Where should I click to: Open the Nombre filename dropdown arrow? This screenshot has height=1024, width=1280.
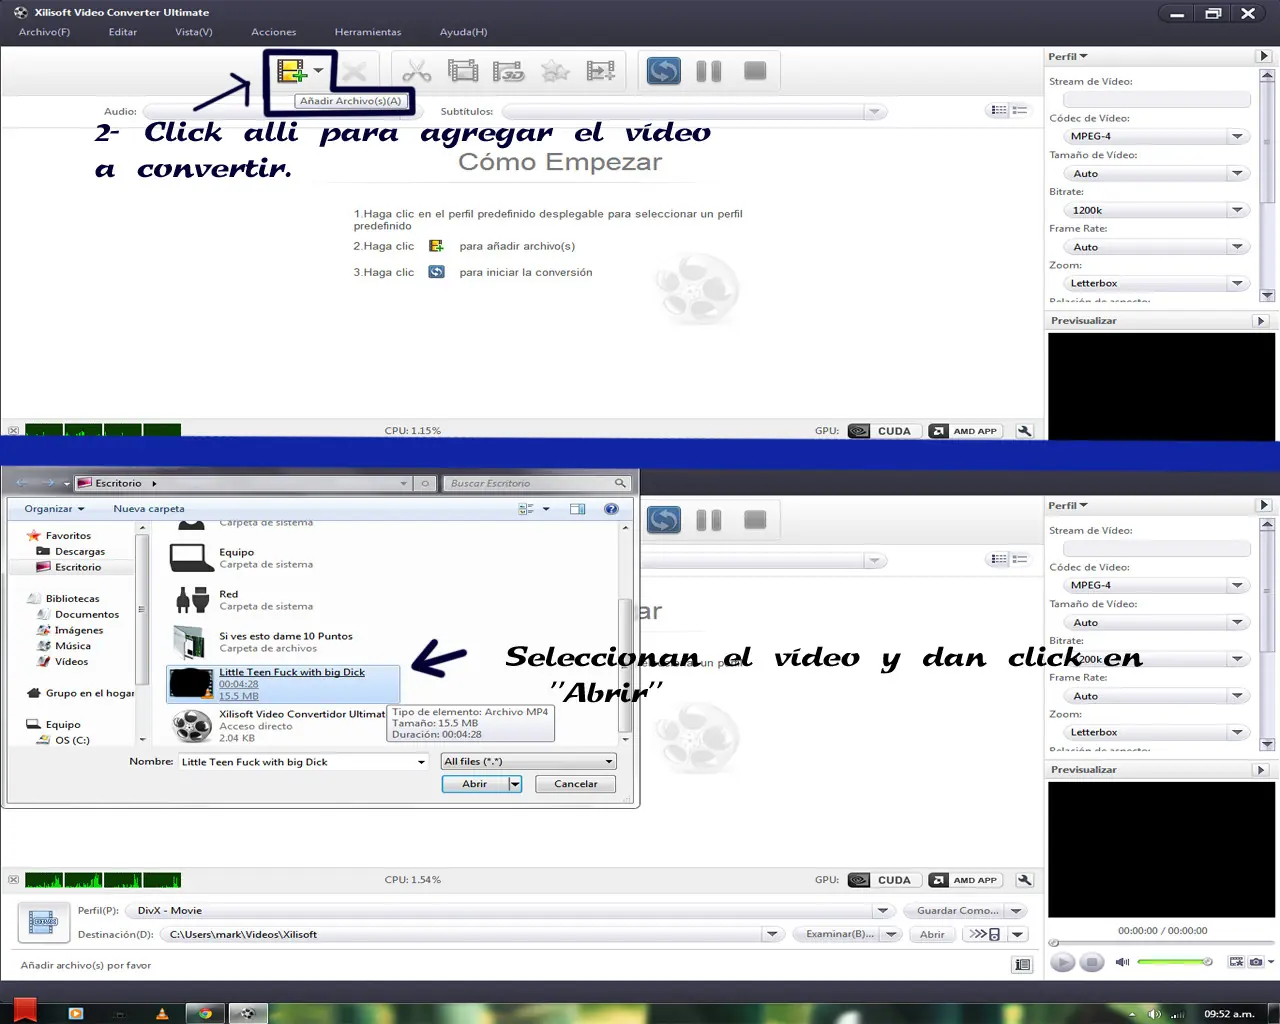[x=421, y=762]
